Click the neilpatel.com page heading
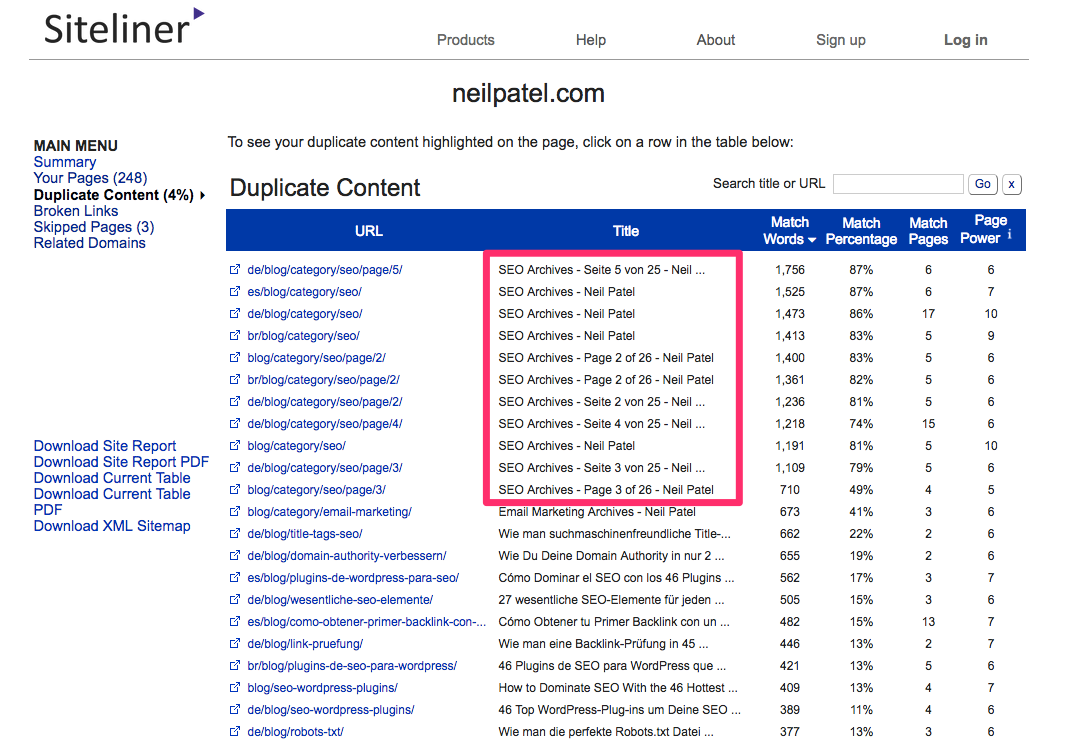 pyautogui.click(x=529, y=94)
